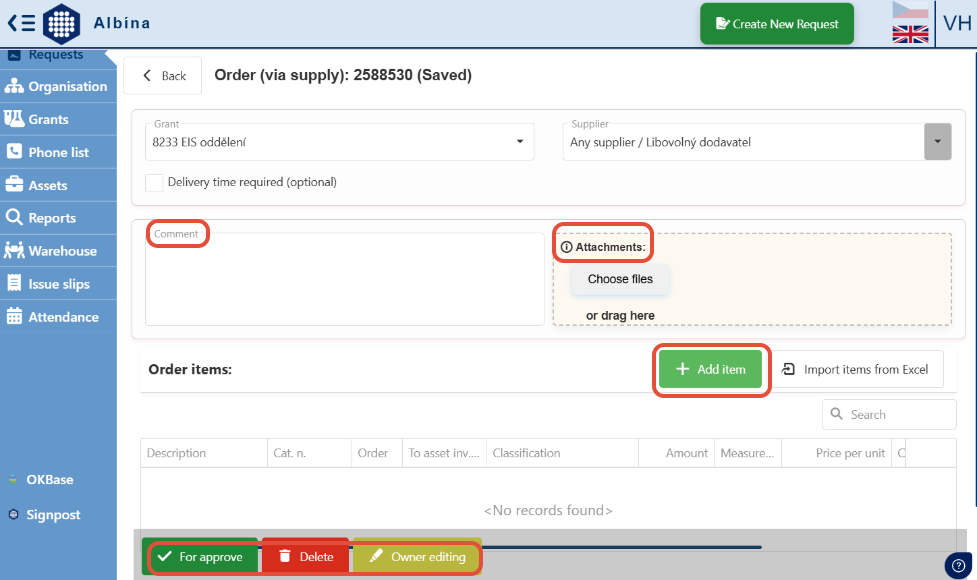Click Create New Request button
The width and height of the screenshot is (977, 580).
tap(777, 24)
